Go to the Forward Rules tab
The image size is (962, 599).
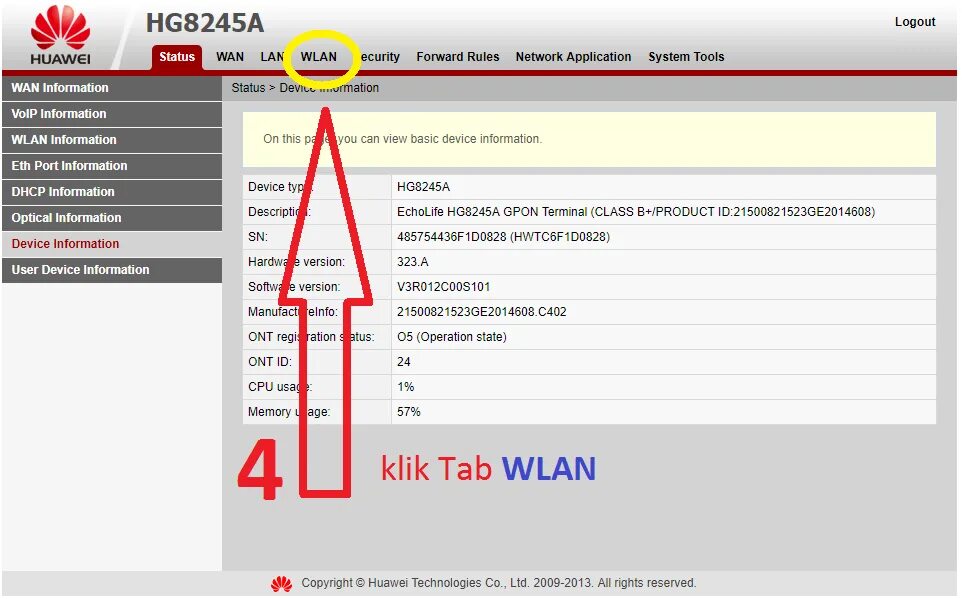click(458, 57)
